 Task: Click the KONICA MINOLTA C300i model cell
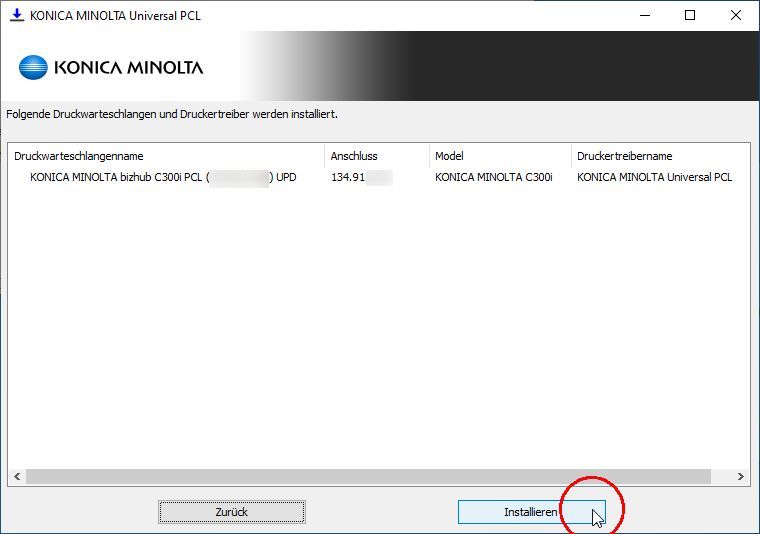(493, 177)
